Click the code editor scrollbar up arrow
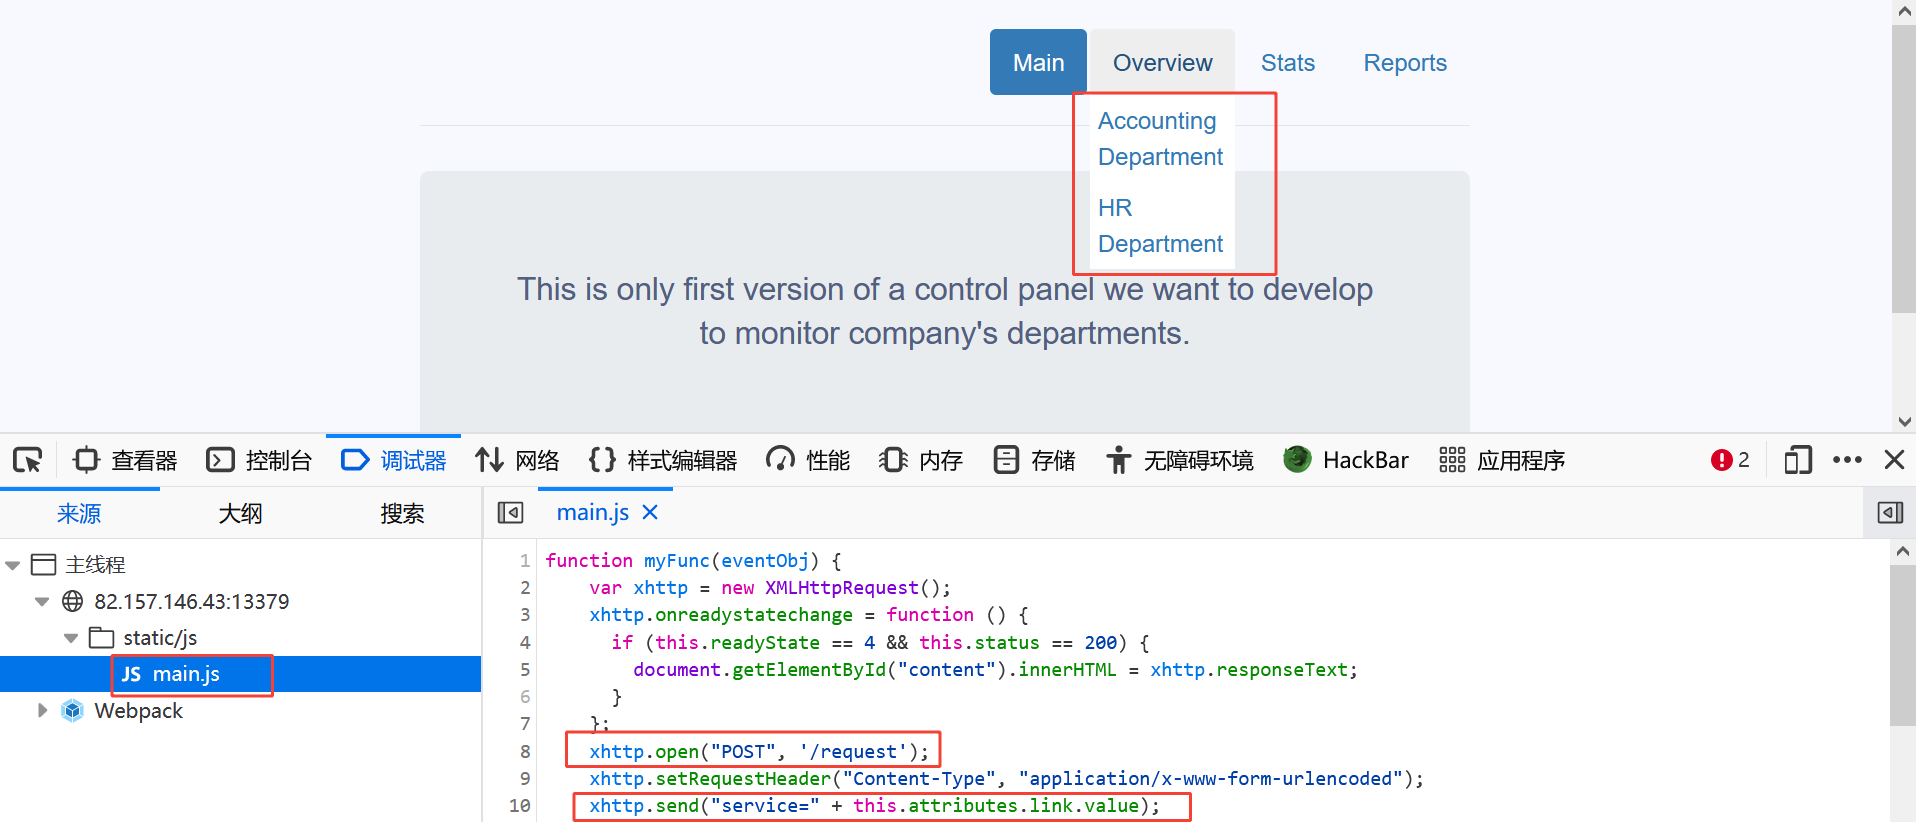1916x822 pixels. click(x=1902, y=551)
